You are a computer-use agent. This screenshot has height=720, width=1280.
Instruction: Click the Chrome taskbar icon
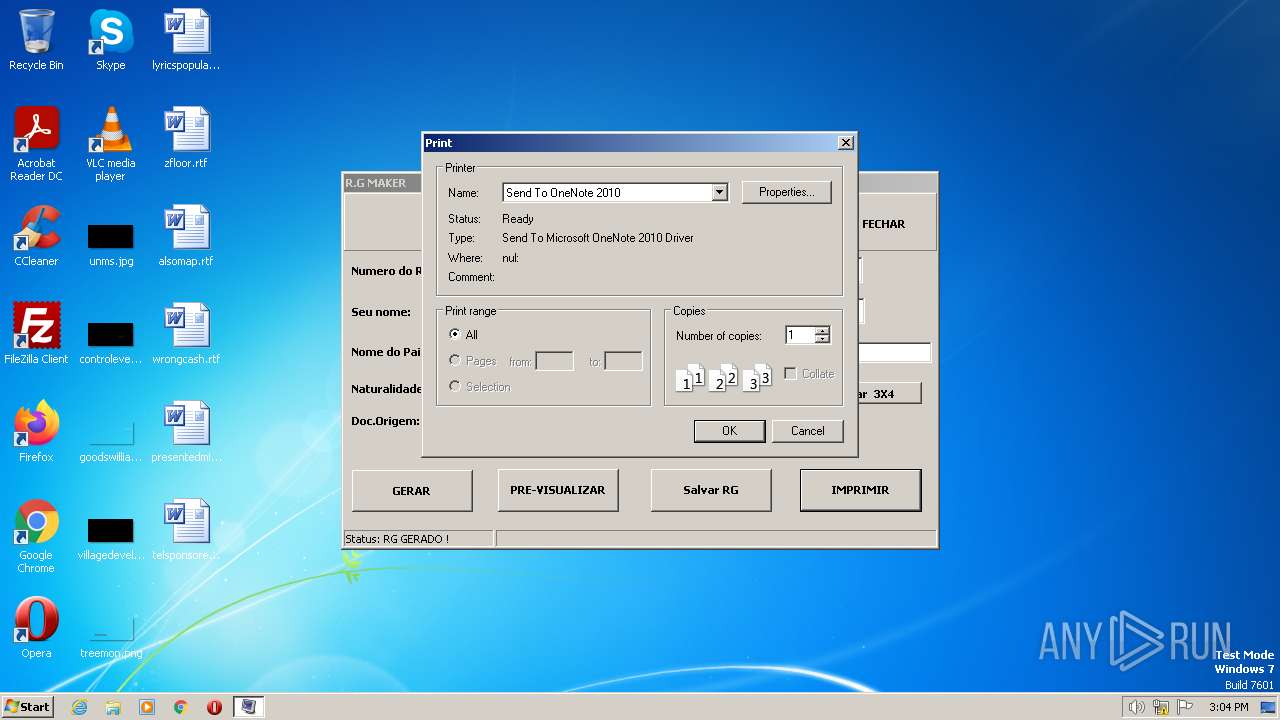[x=181, y=707]
